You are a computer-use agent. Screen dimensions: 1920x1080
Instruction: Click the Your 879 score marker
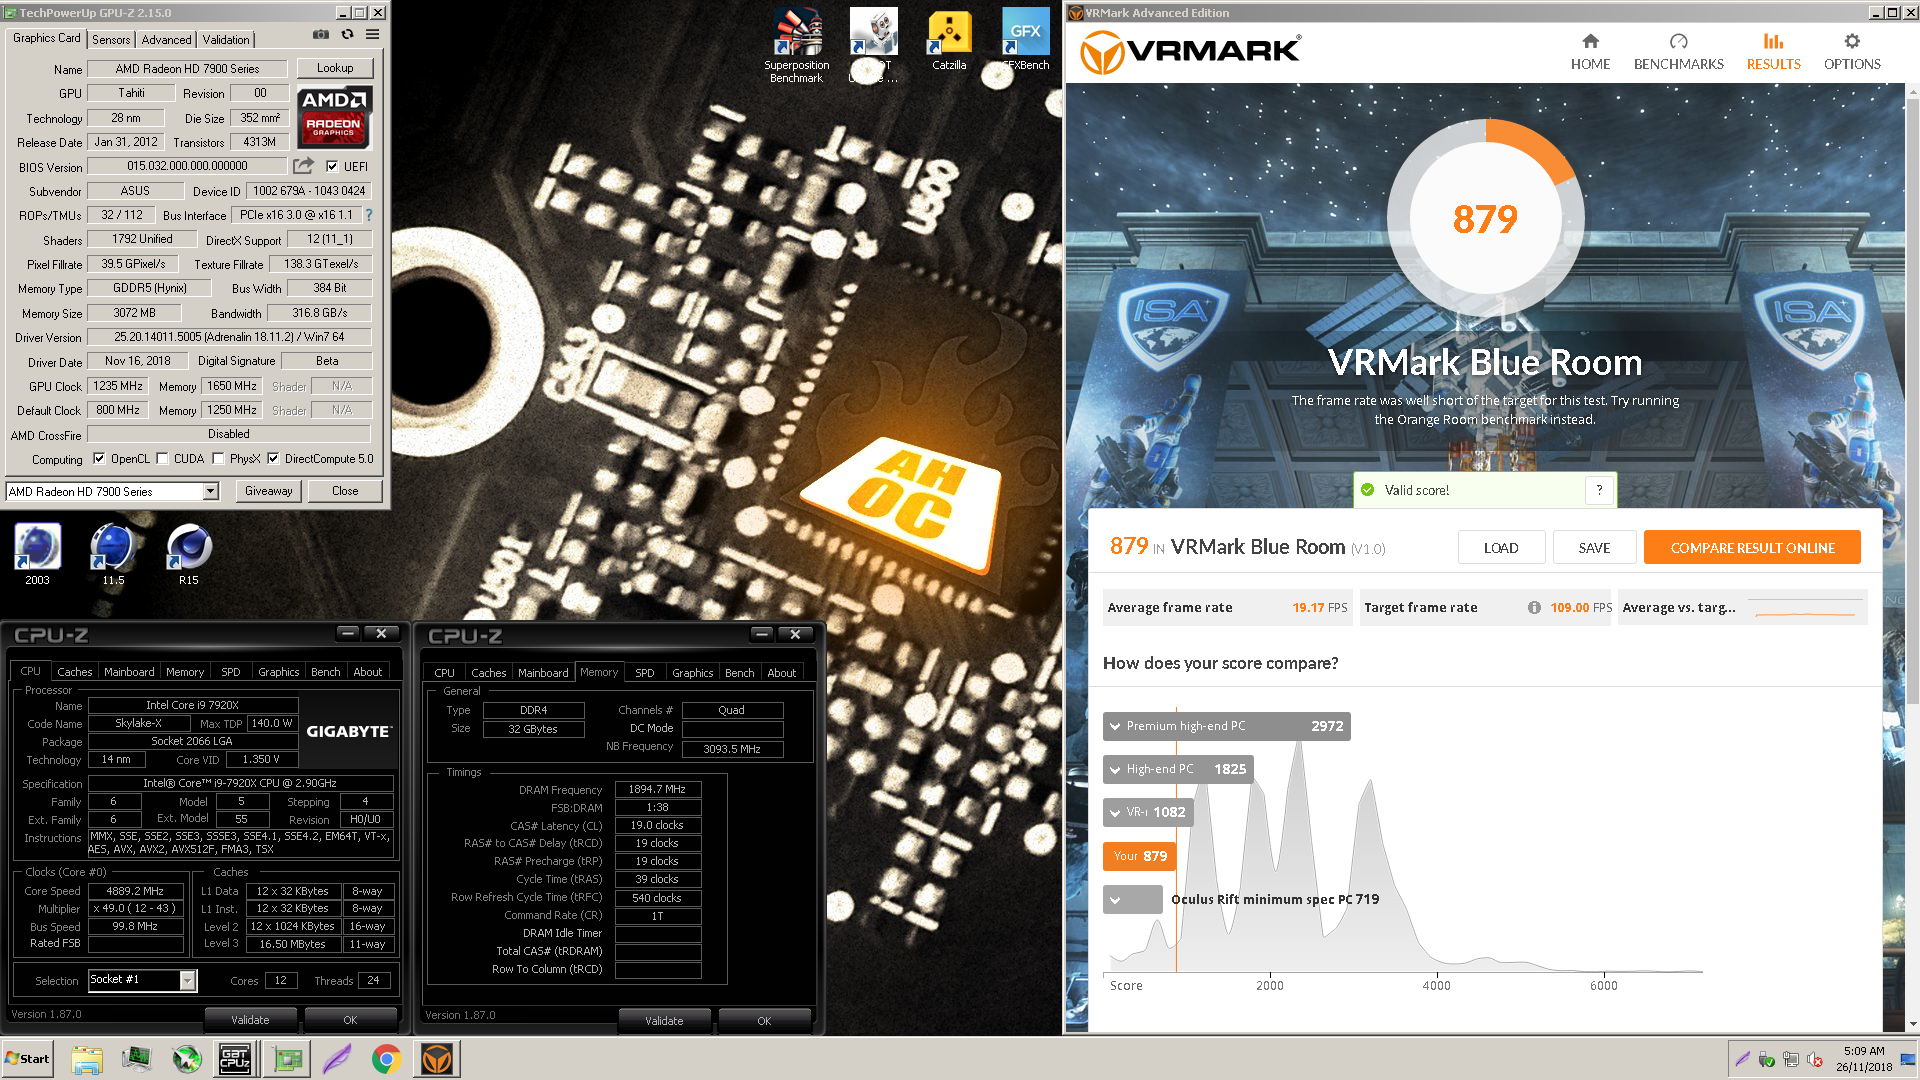click(1140, 856)
